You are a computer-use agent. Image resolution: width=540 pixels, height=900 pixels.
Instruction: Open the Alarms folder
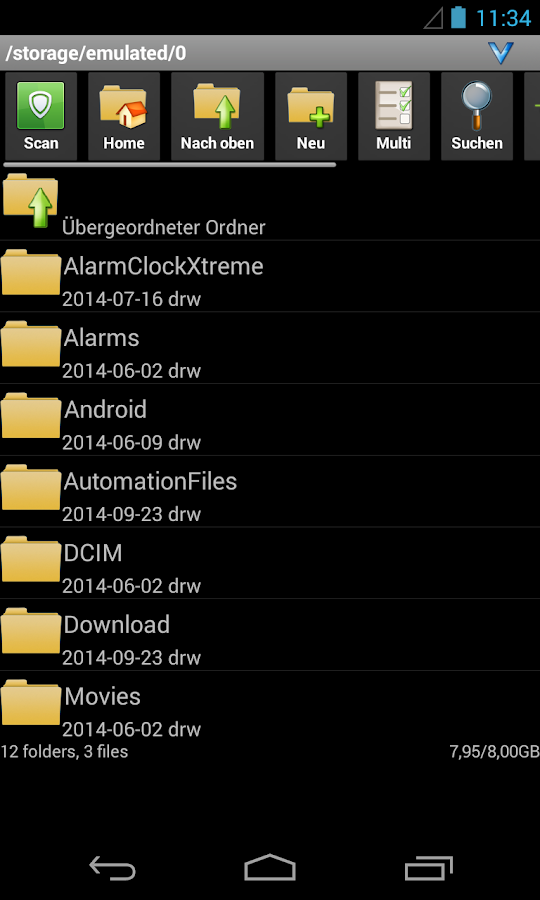tap(270, 348)
